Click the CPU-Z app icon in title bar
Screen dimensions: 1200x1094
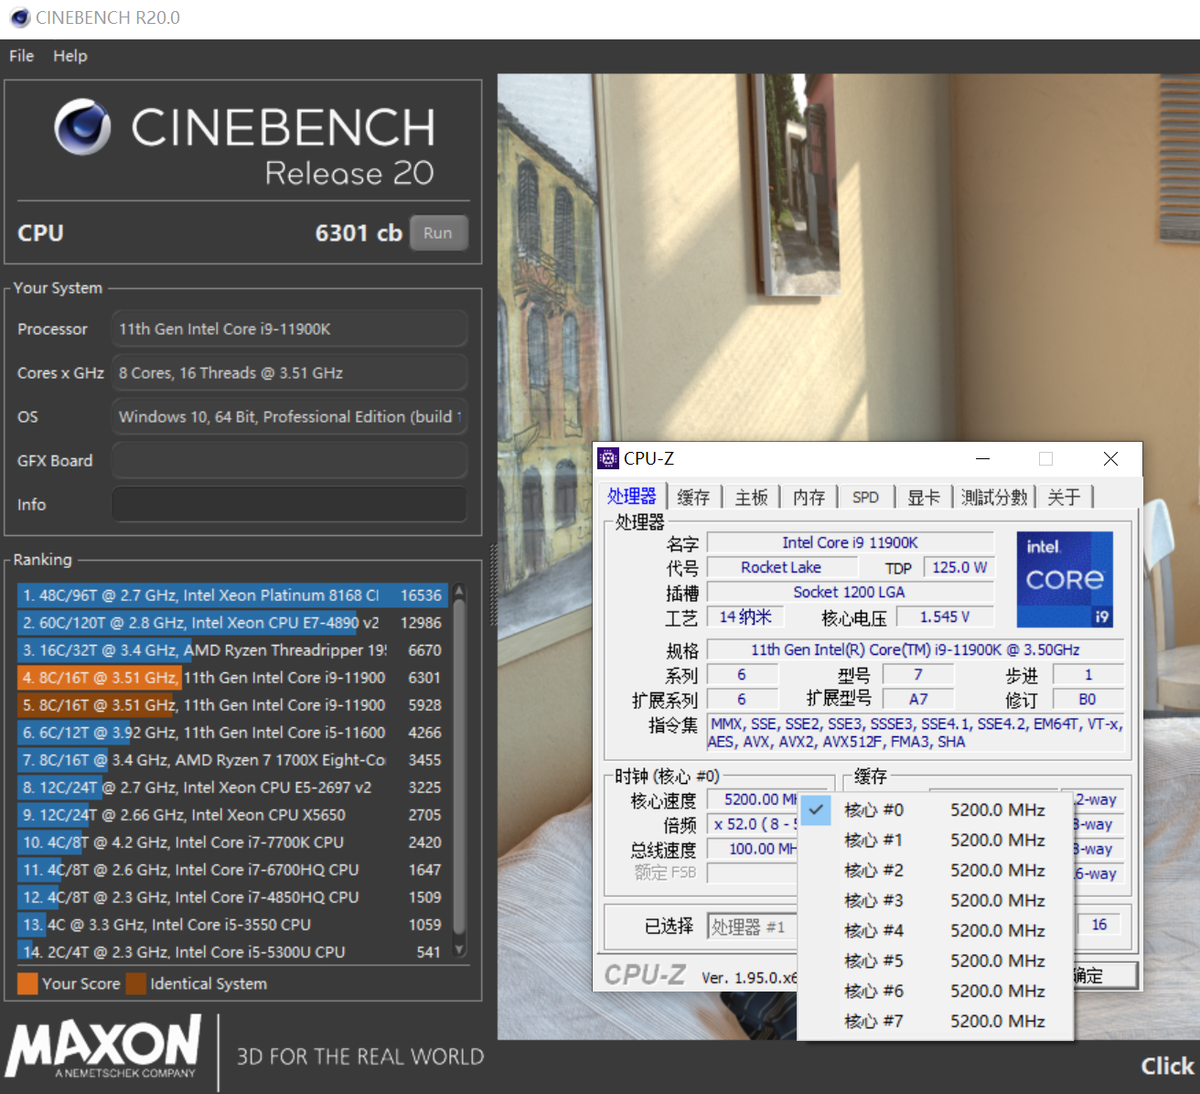pyautogui.click(x=608, y=459)
